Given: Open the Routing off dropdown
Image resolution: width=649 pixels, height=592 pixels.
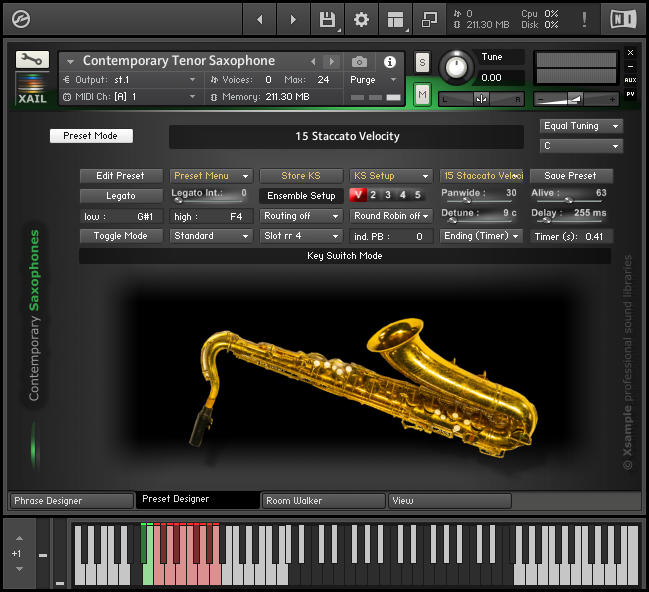Looking at the screenshot, I should (301, 216).
